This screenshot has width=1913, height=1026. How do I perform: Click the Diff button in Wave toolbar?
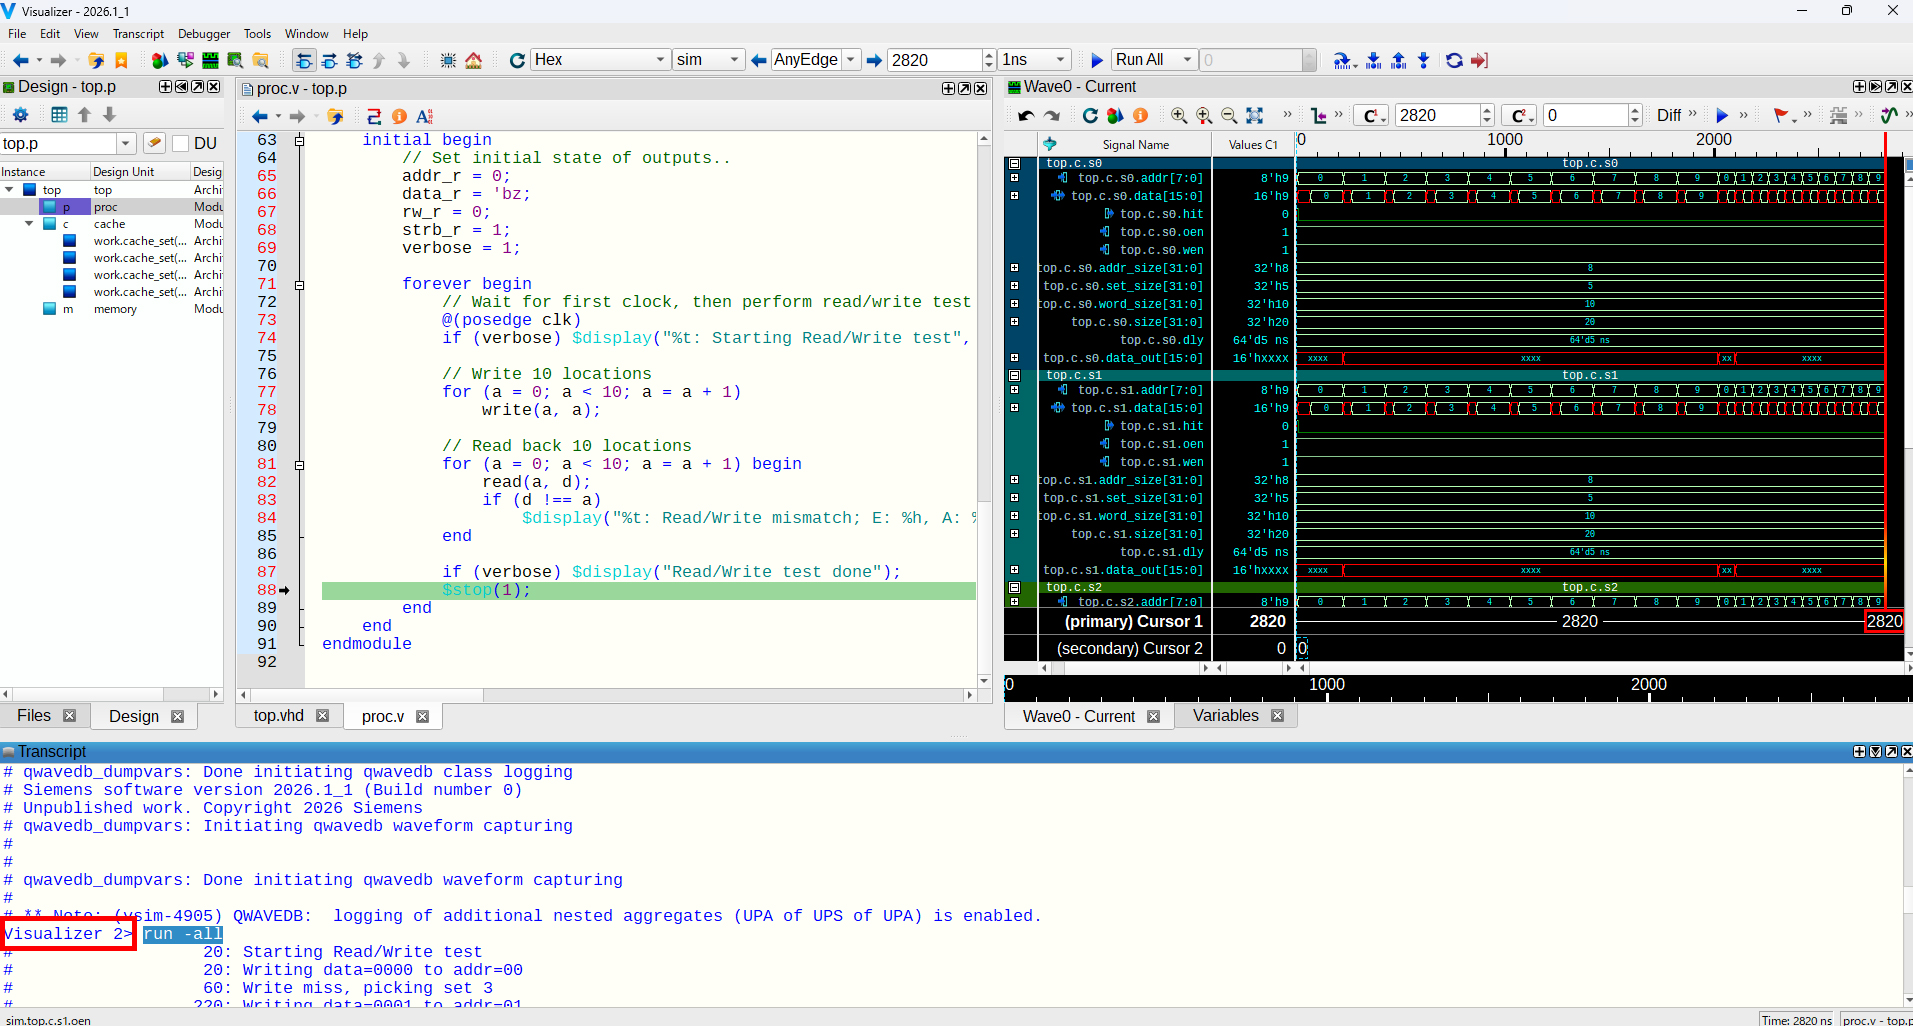point(1668,115)
